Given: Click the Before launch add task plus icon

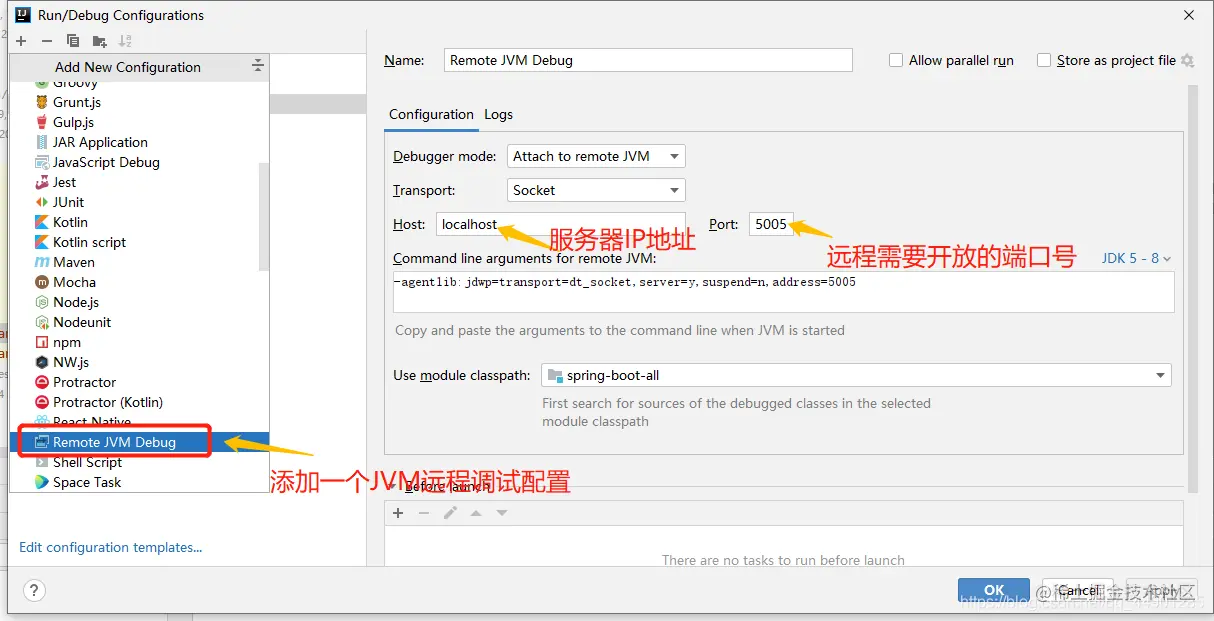Looking at the screenshot, I should [398, 512].
